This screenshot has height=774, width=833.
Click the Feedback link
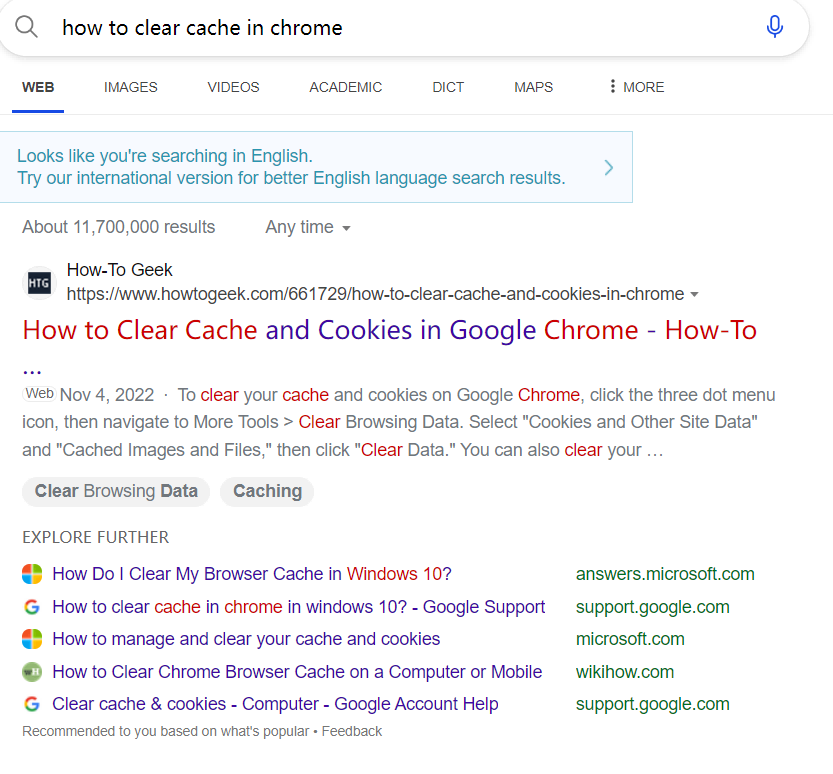tap(352, 732)
